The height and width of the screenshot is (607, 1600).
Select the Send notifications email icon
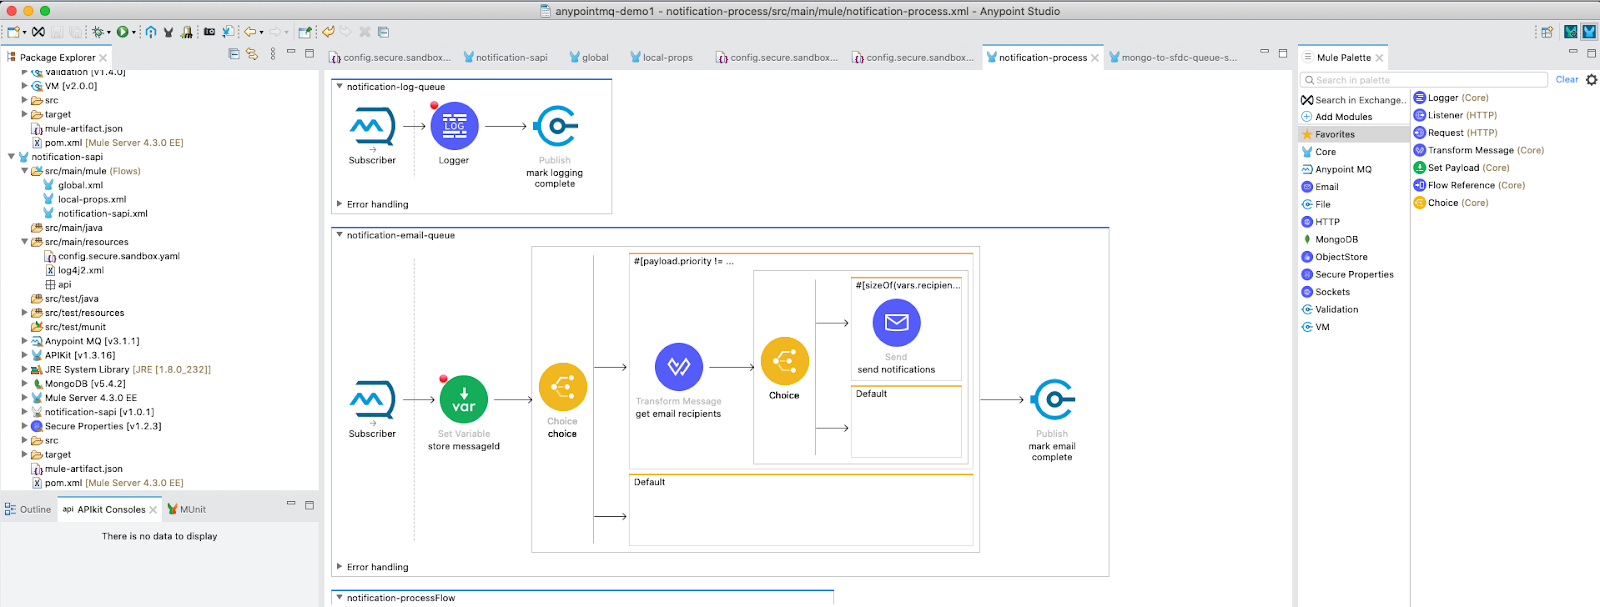(896, 323)
